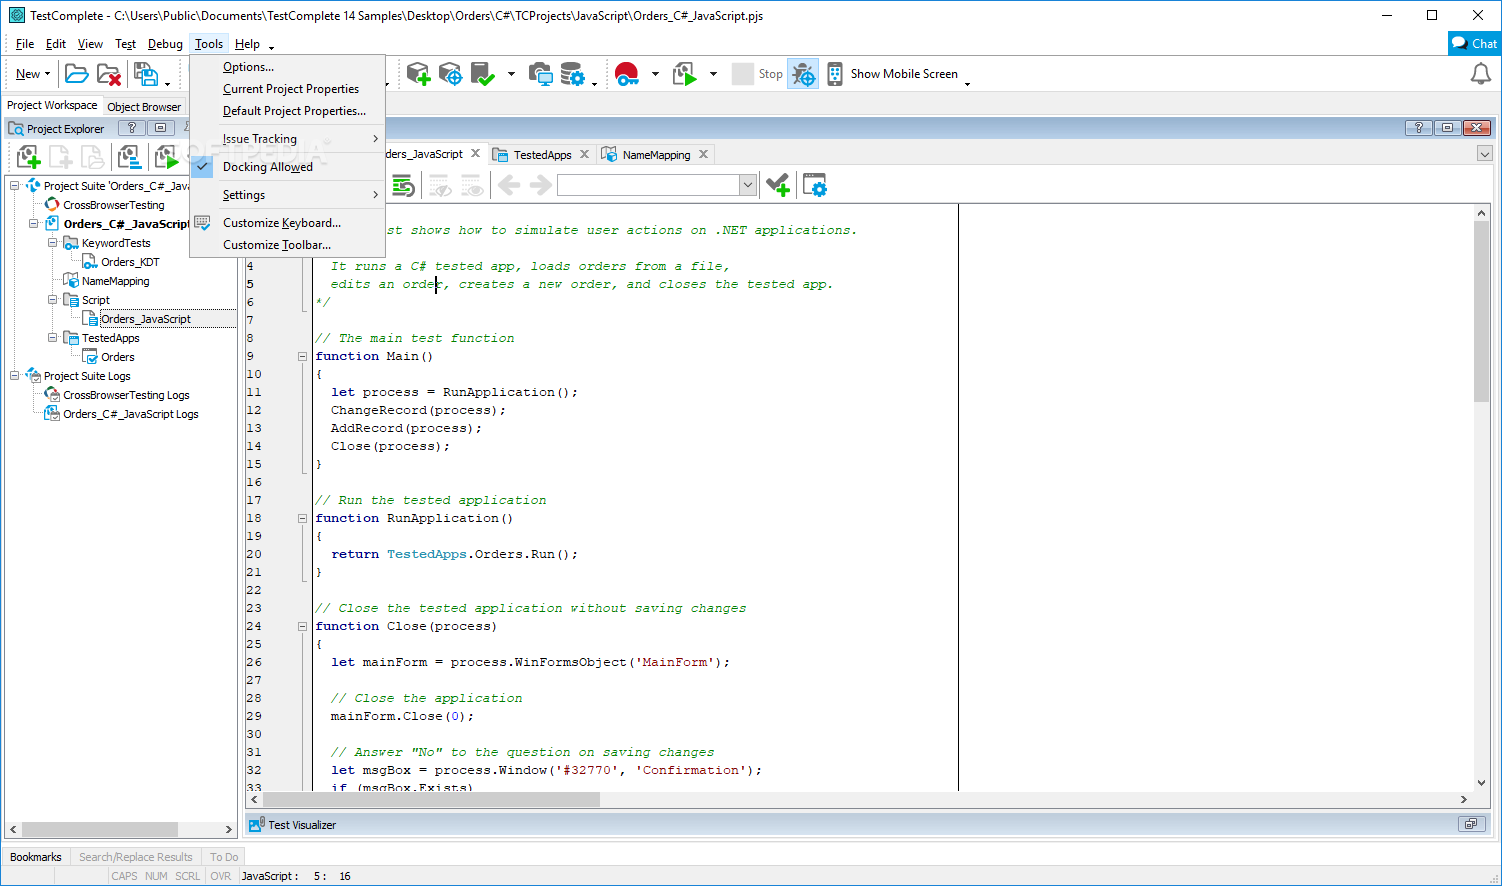Click the Run project item icon in Project Explorer
This screenshot has height=886, width=1502.
click(x=166, y=157)
